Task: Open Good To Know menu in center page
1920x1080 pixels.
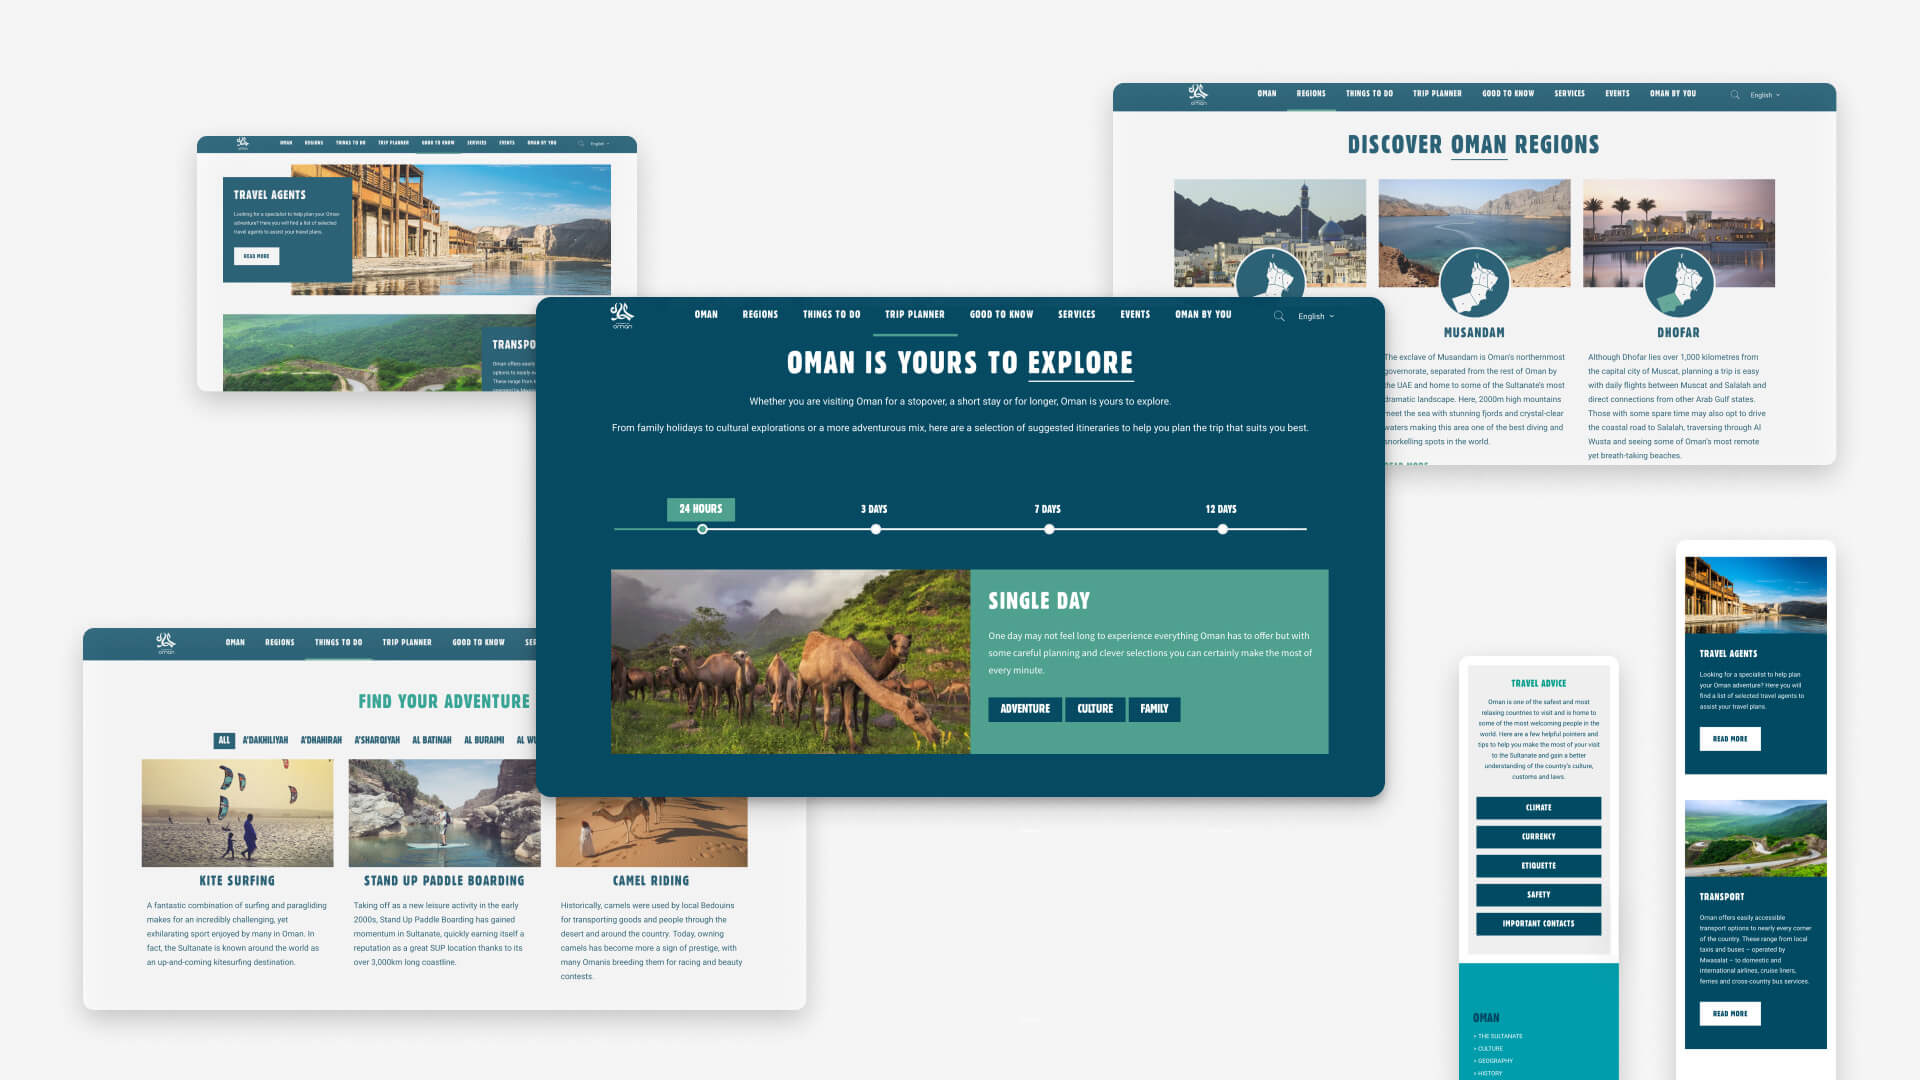Action: pyautogui.click(x=1001, y=314)
